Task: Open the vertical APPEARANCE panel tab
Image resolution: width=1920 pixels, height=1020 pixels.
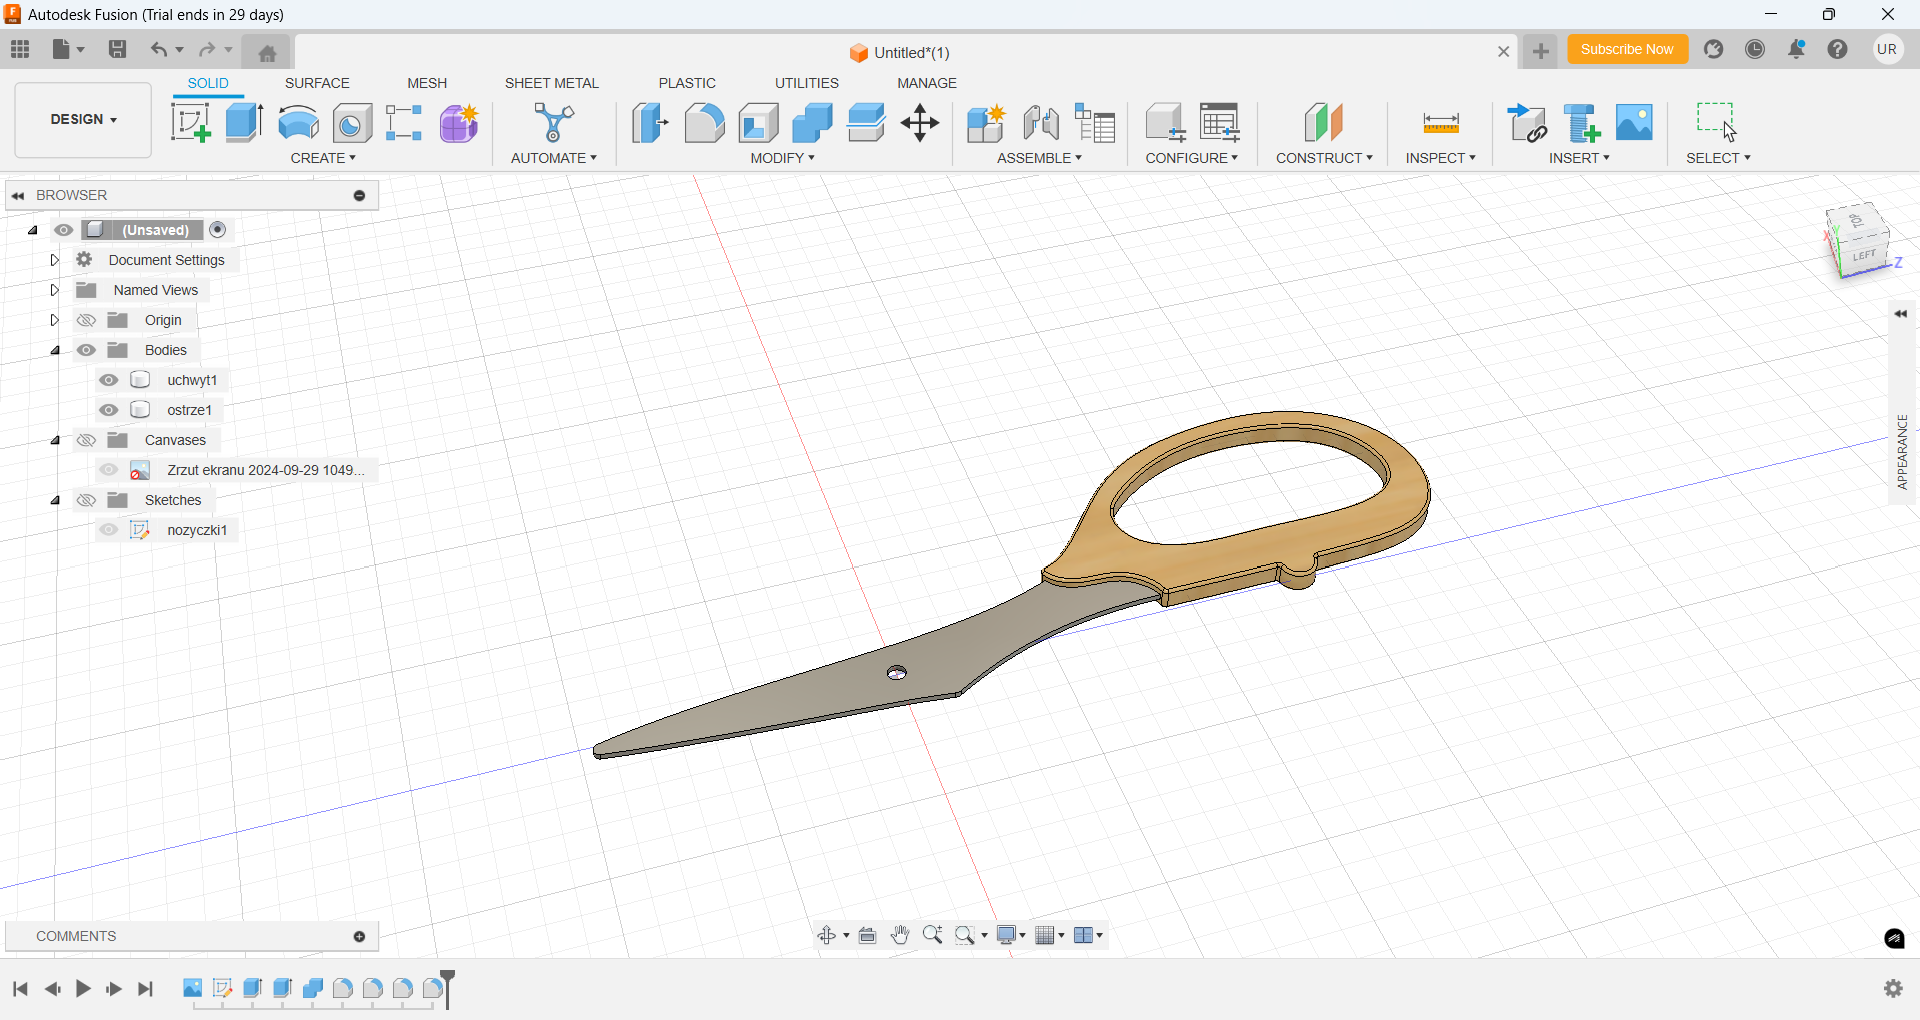Action: pos(1902,452)
